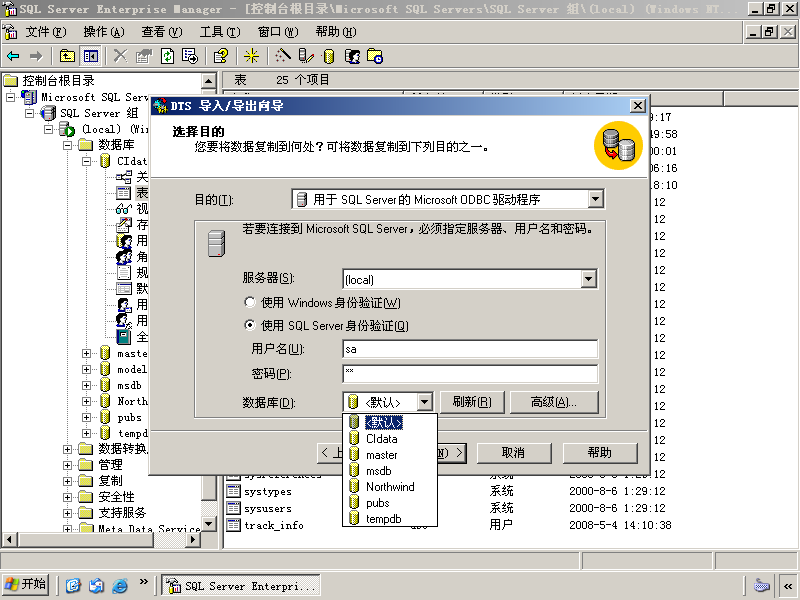Click the Properties toolbar icon
This screenshot has width=800, height=600.
point(144,56)
